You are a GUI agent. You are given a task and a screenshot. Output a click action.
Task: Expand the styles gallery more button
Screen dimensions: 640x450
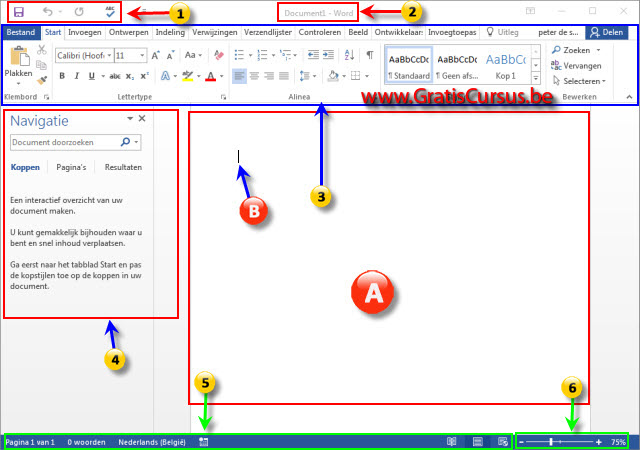(x=536, y=78)
